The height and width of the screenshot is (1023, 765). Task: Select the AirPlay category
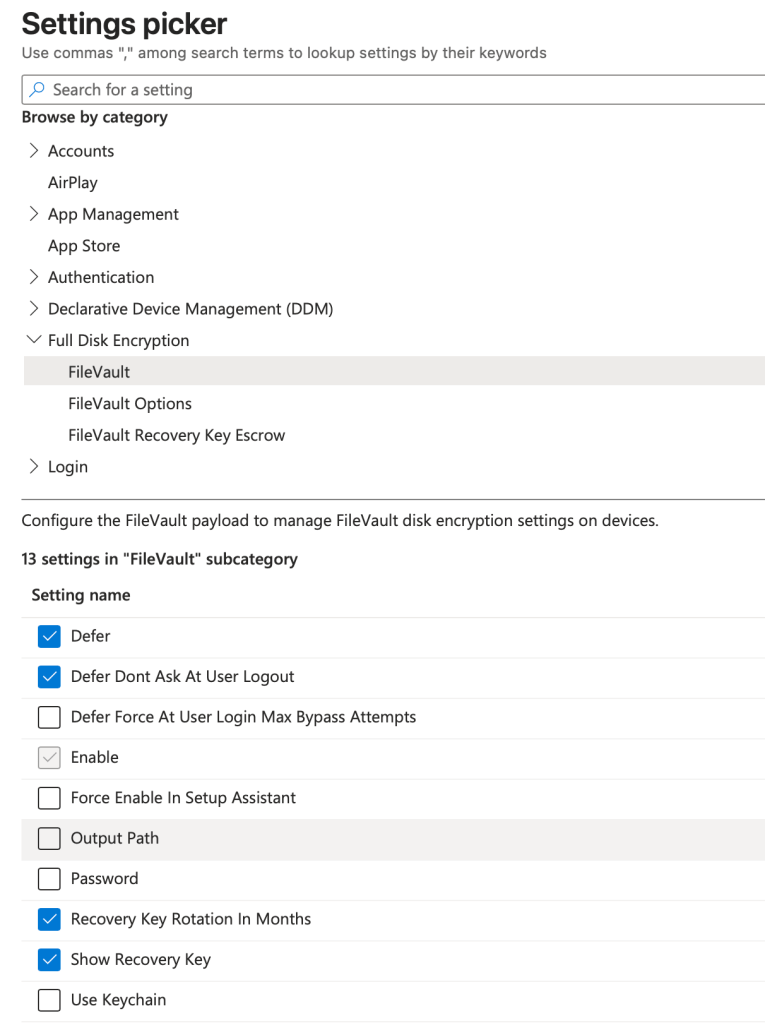(x=73, y=183)
